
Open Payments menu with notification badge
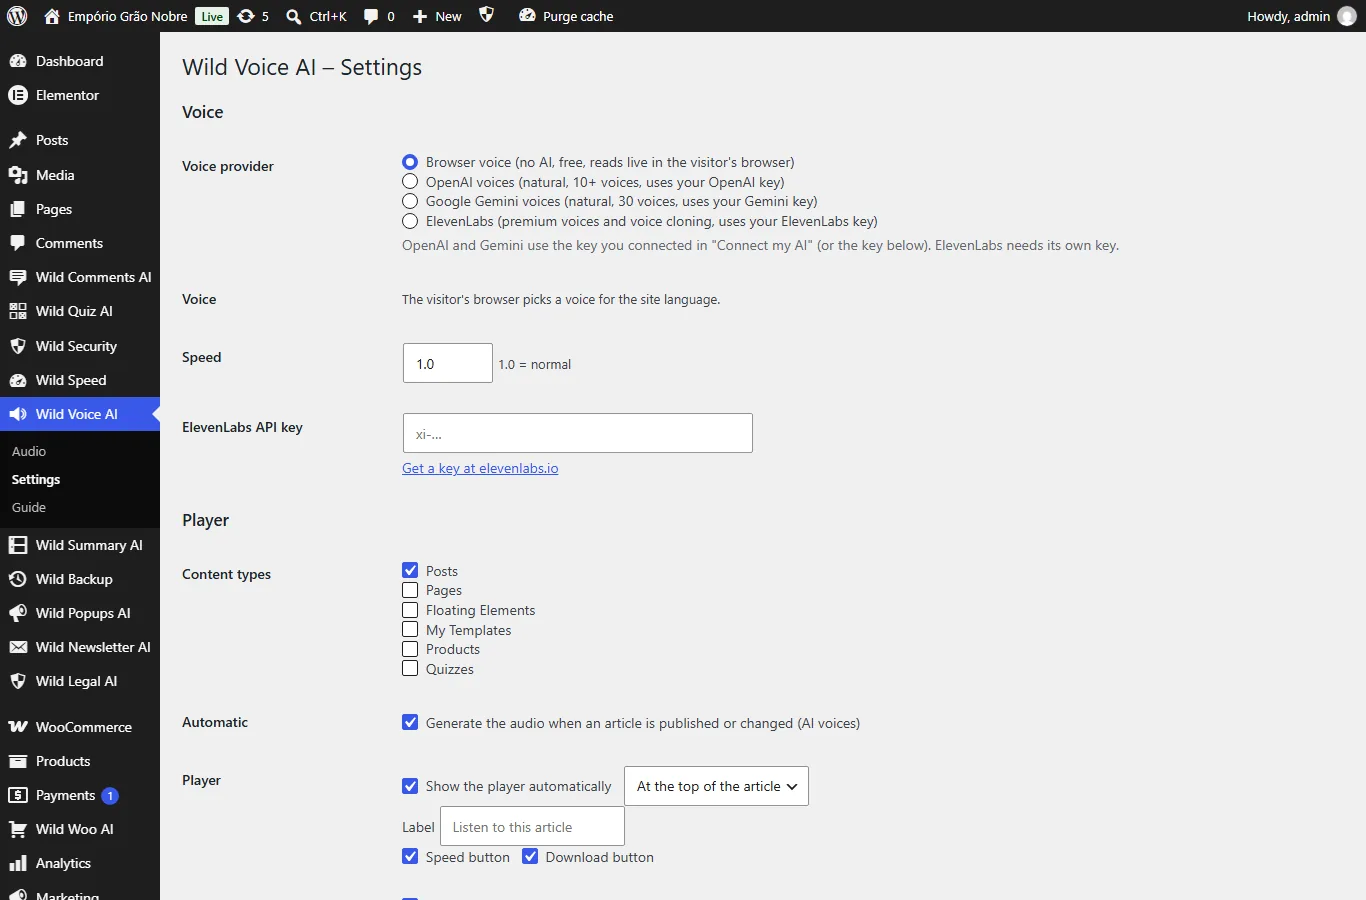point(80,795)
